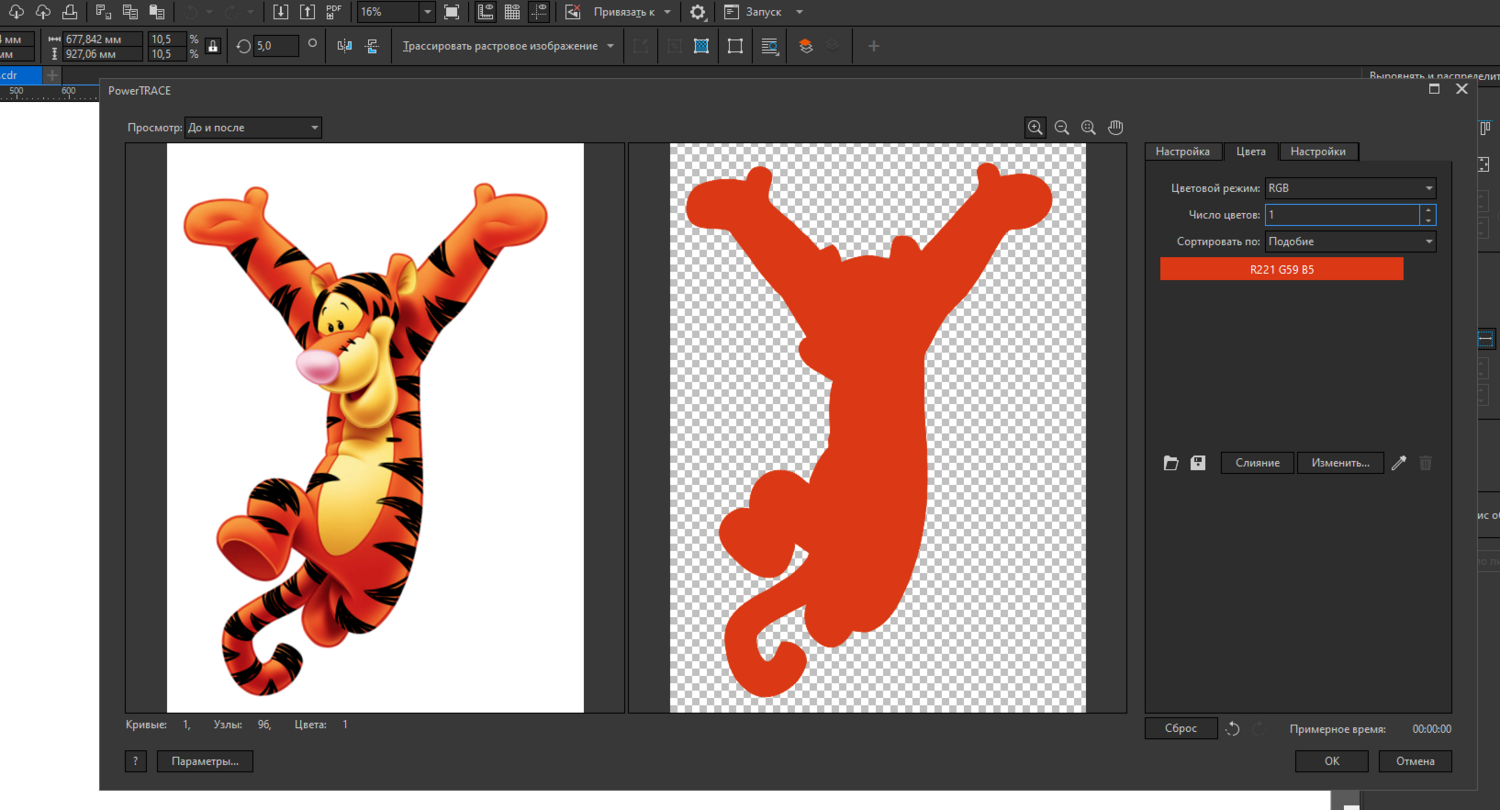Increase the Число цветов spinner value

[1429, 210]
